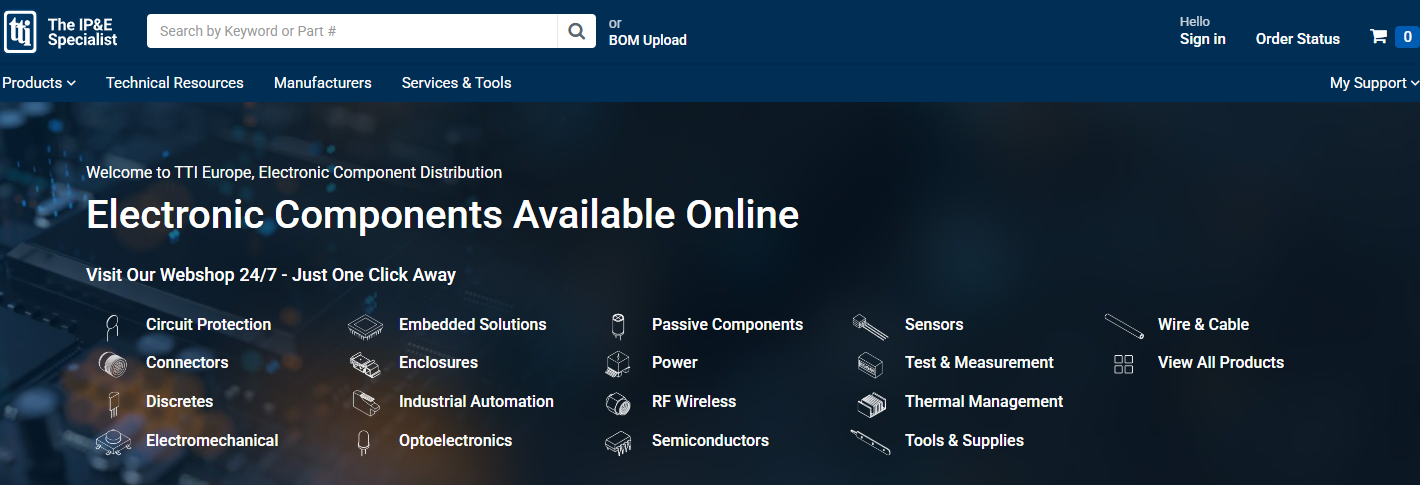Click the Wire & Cable icon
This screenshot has height=485, width=1420.
tap(1124, 325)
